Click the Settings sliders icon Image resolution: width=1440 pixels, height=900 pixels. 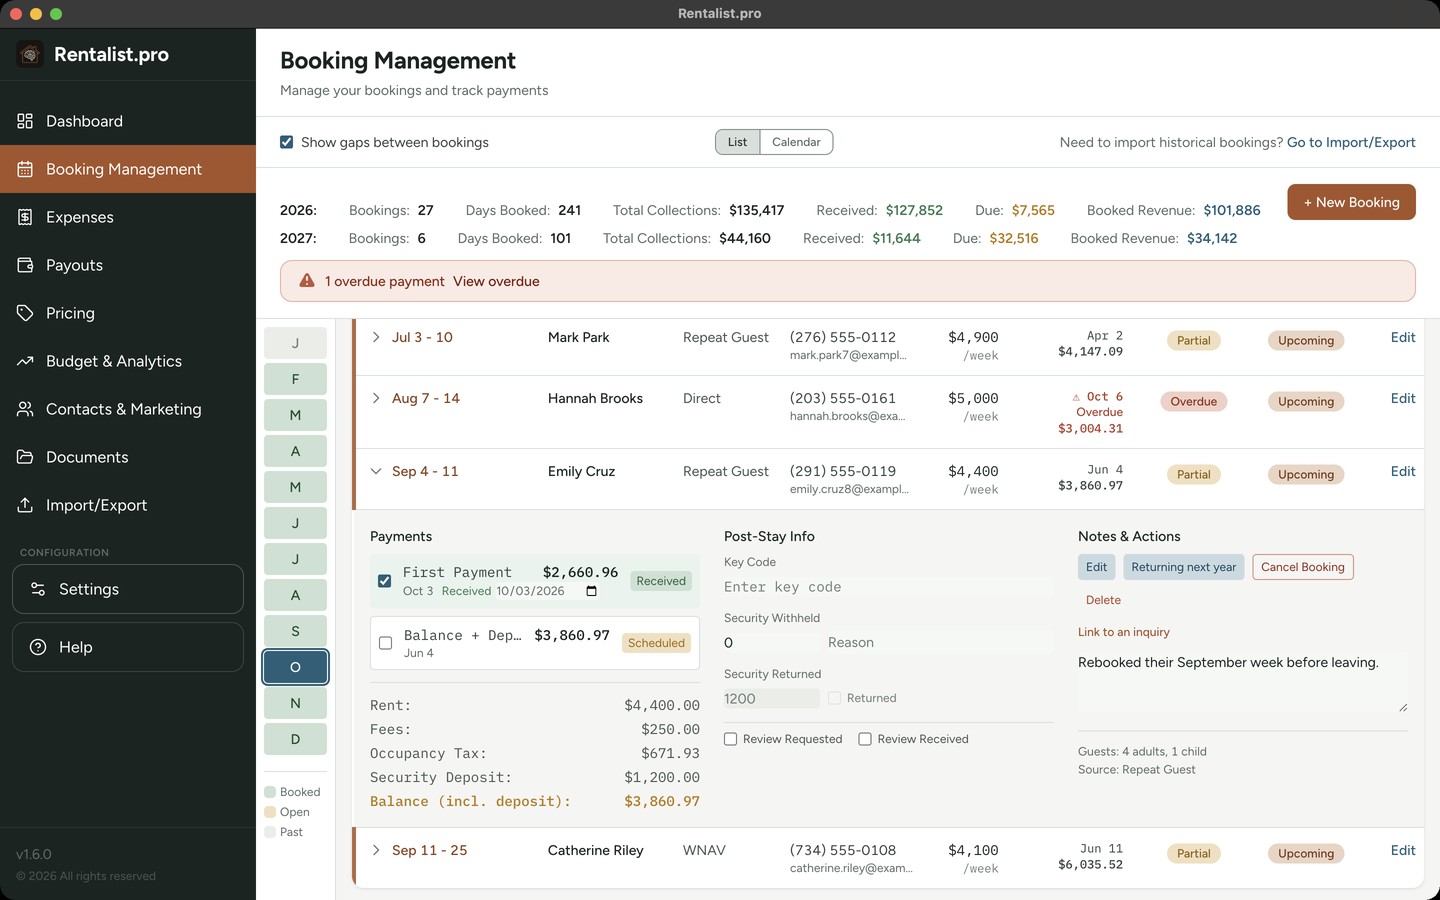coord(38,589)
